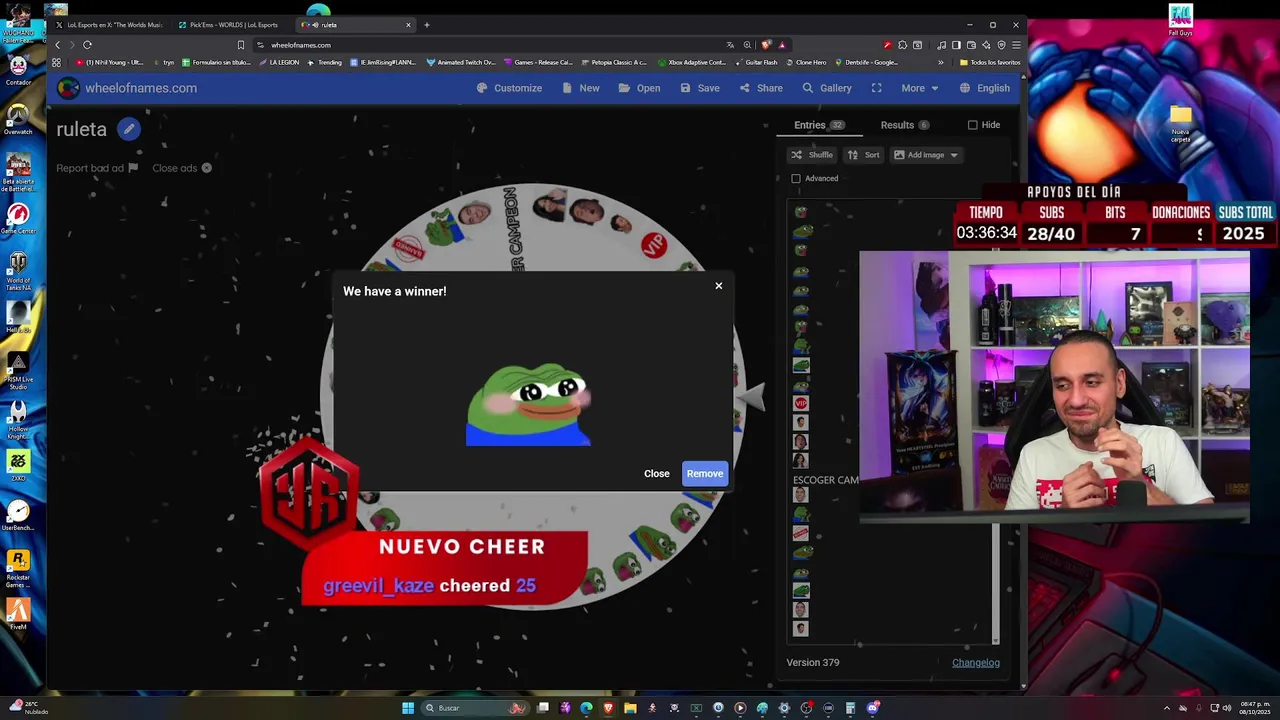Create a New wheel
Image resolution: width=1280 pixels, height=720 pixels.
click(581, 88)
